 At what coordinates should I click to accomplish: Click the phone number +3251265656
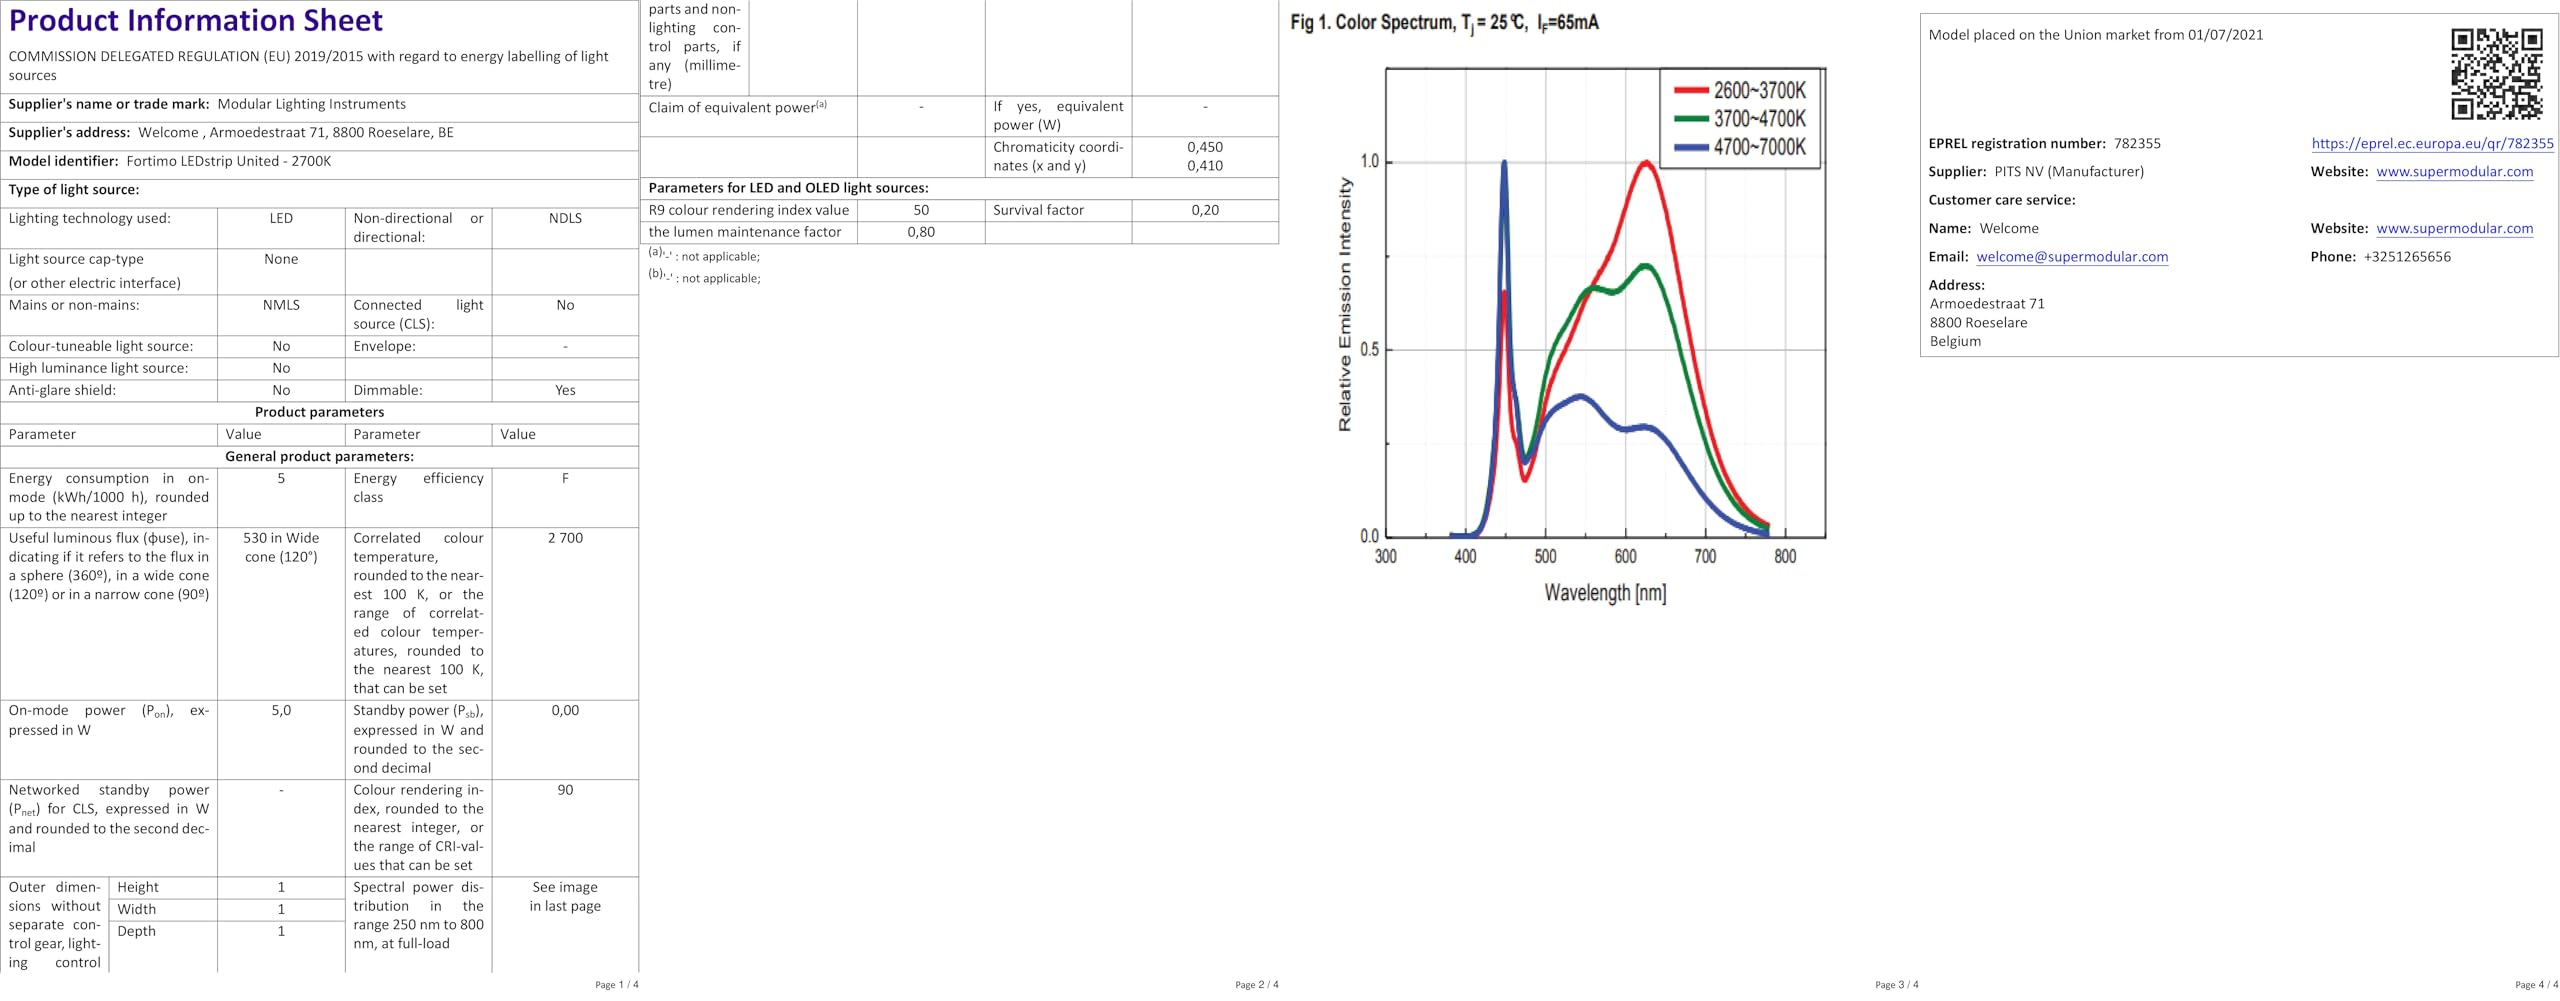pyautogui.click(x=2407, y=257)
